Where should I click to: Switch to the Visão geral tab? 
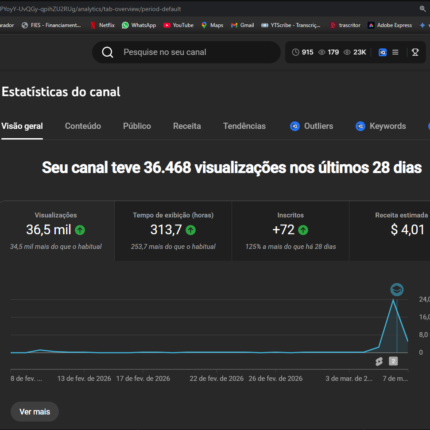22,126
